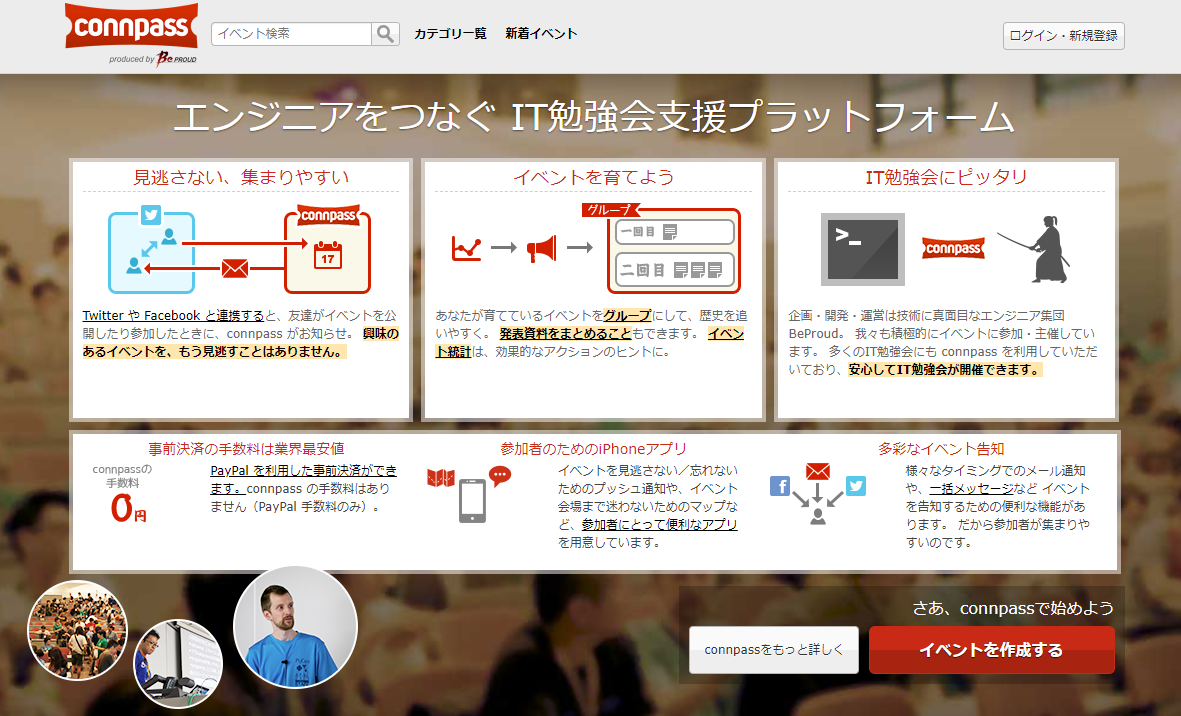Open the カテゴリ一覧 menu item
Image resolution: width=1181 pixels, height=716 pixels.
pyautogui.click(x=450, y=34)
